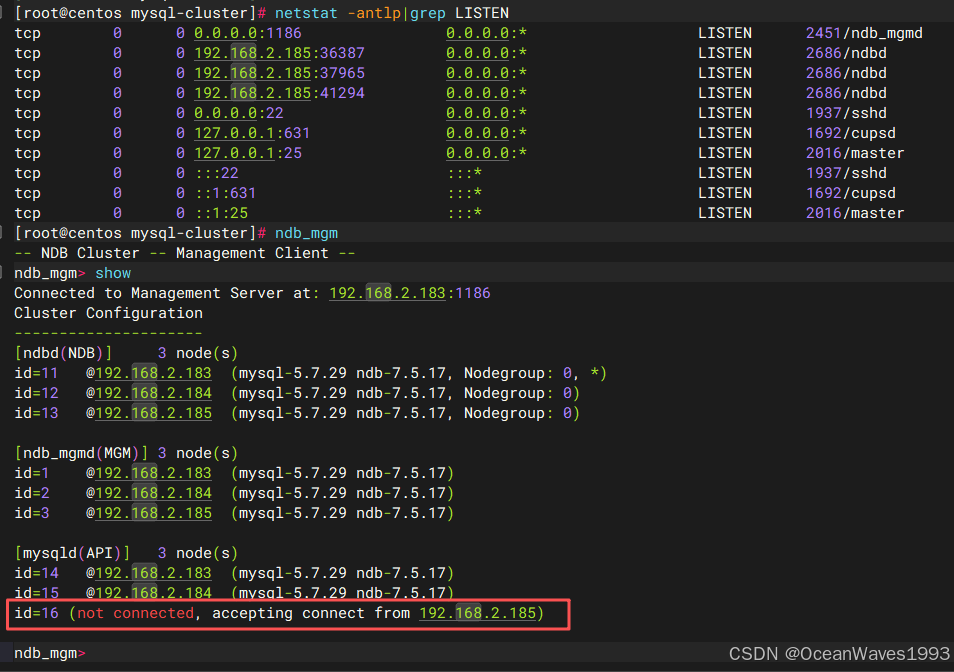The image size is (954, 672).
Task: Click the NDB Cluster Management Client banner line
Action: coord(184,254)
